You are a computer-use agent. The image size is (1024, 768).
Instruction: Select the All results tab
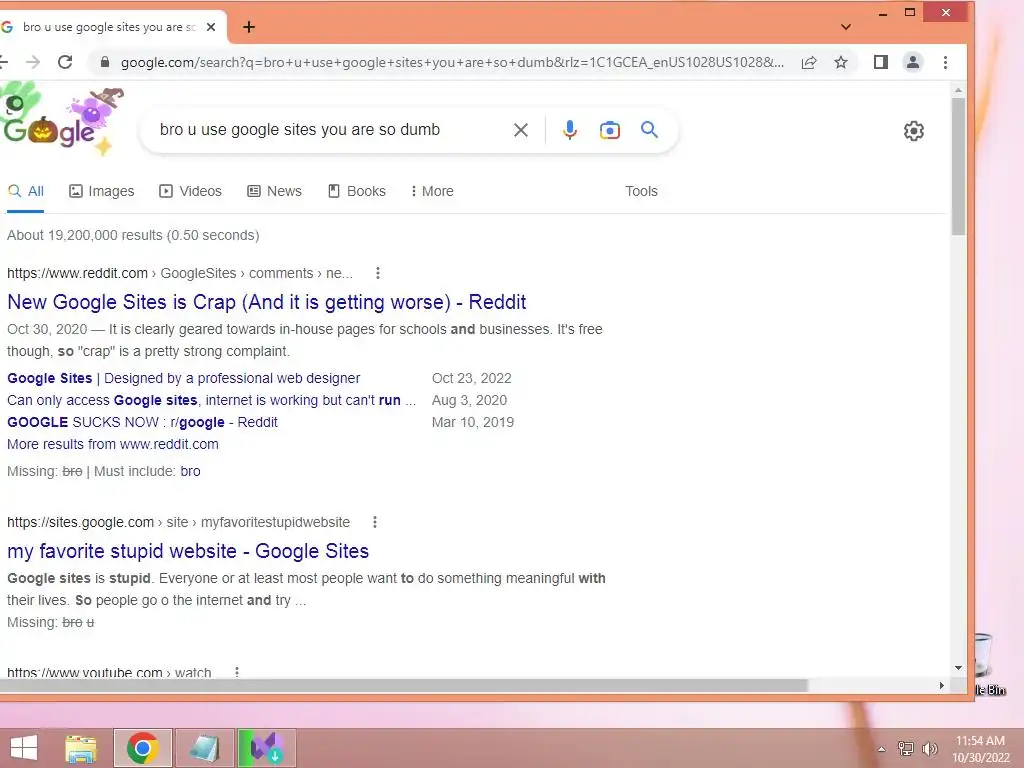pos(25,191)
